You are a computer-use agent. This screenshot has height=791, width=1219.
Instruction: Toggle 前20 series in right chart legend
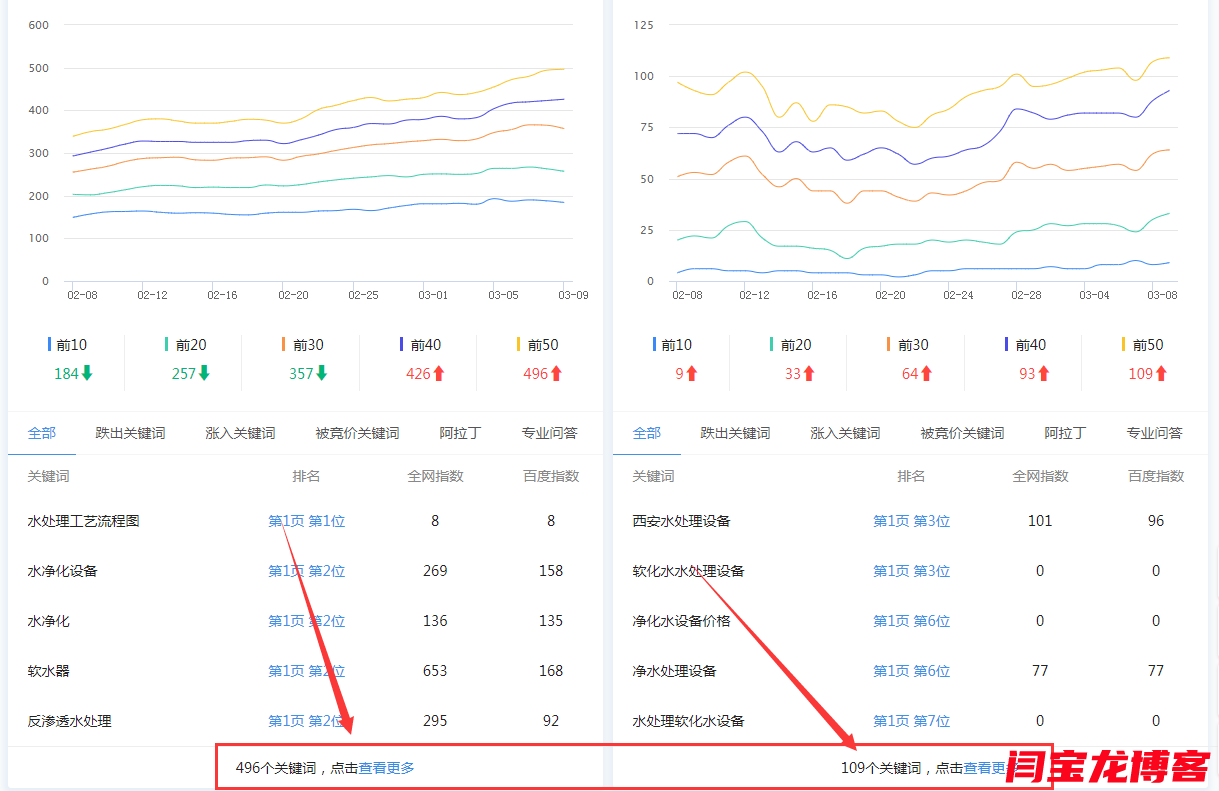coord(790,345)
